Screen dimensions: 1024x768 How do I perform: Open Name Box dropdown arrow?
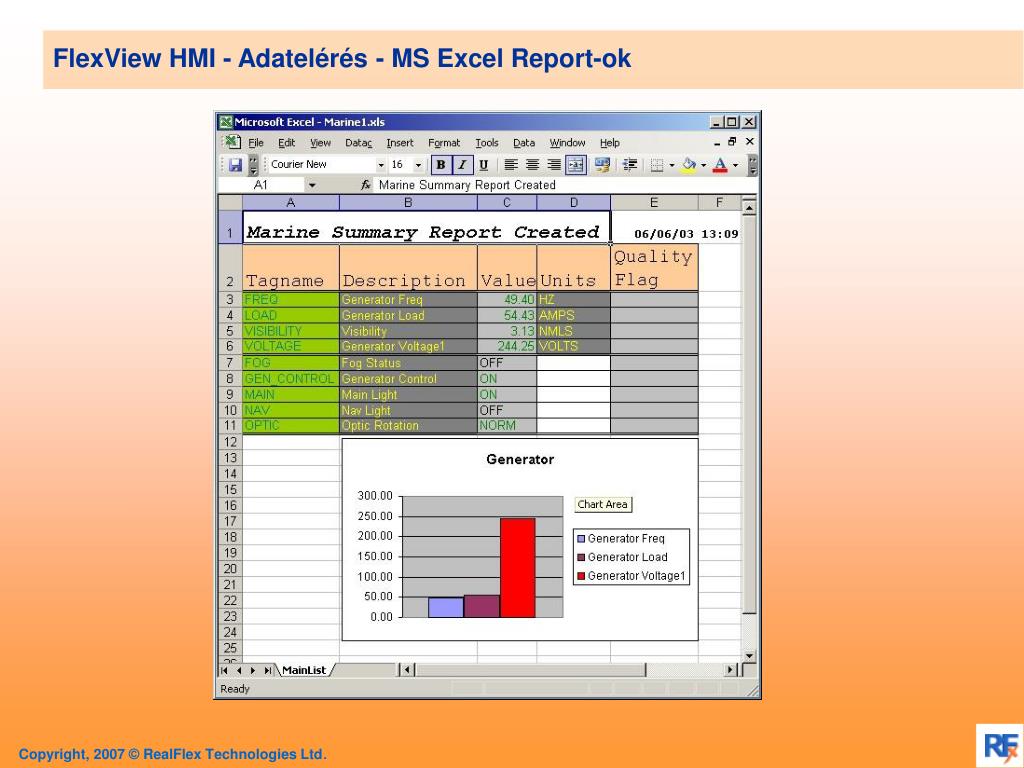312,185
